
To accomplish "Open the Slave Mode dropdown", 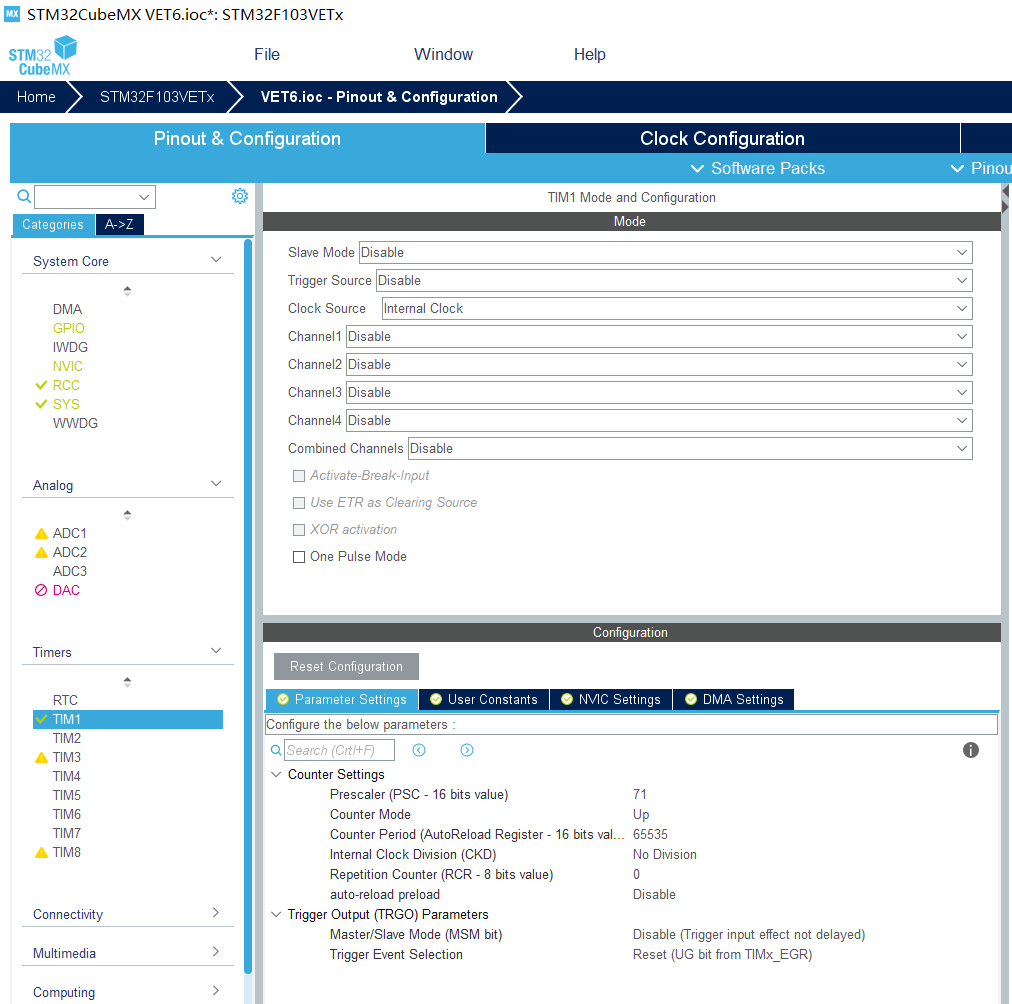I will pos(665,252).
